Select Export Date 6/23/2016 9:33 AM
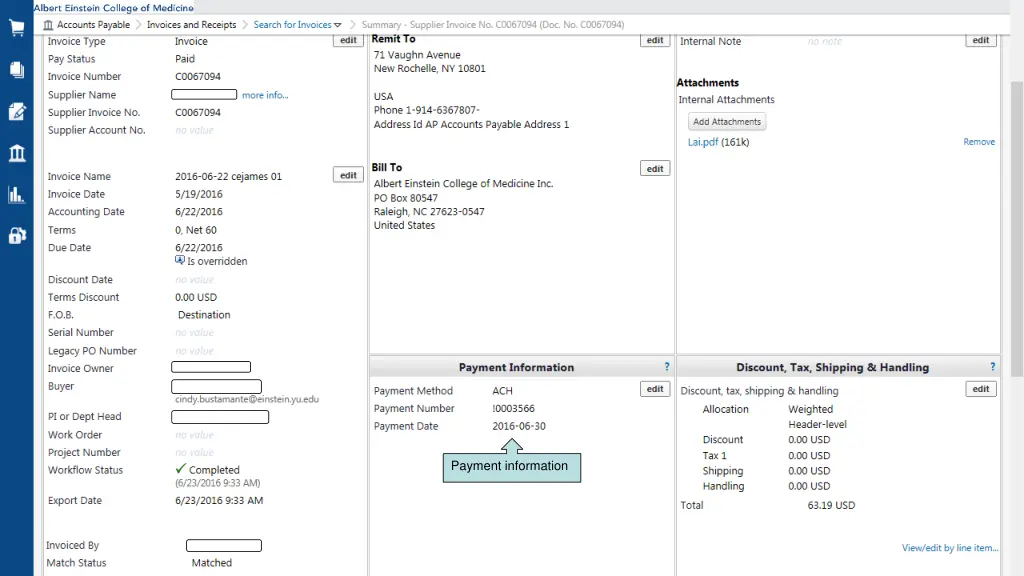 coord(219,500)
